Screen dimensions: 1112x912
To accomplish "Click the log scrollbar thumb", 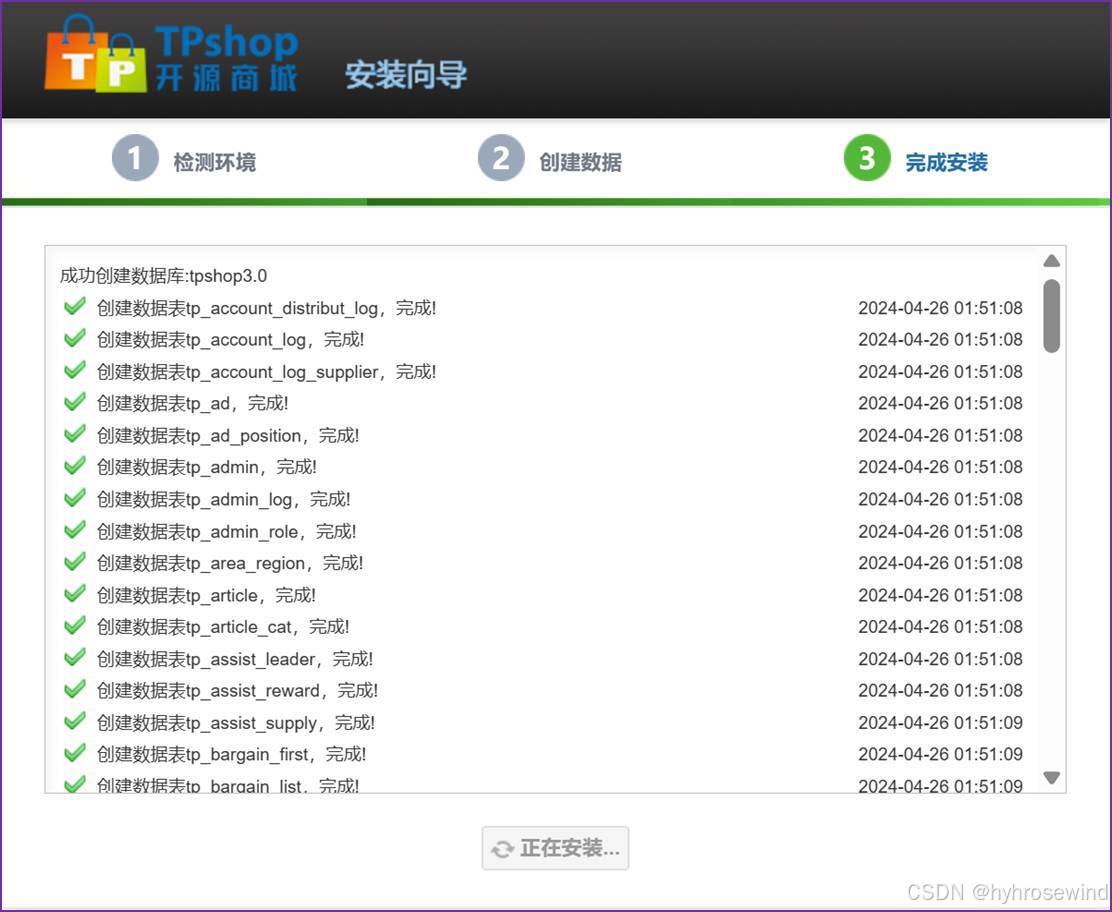I will [x=1052, y=316].
